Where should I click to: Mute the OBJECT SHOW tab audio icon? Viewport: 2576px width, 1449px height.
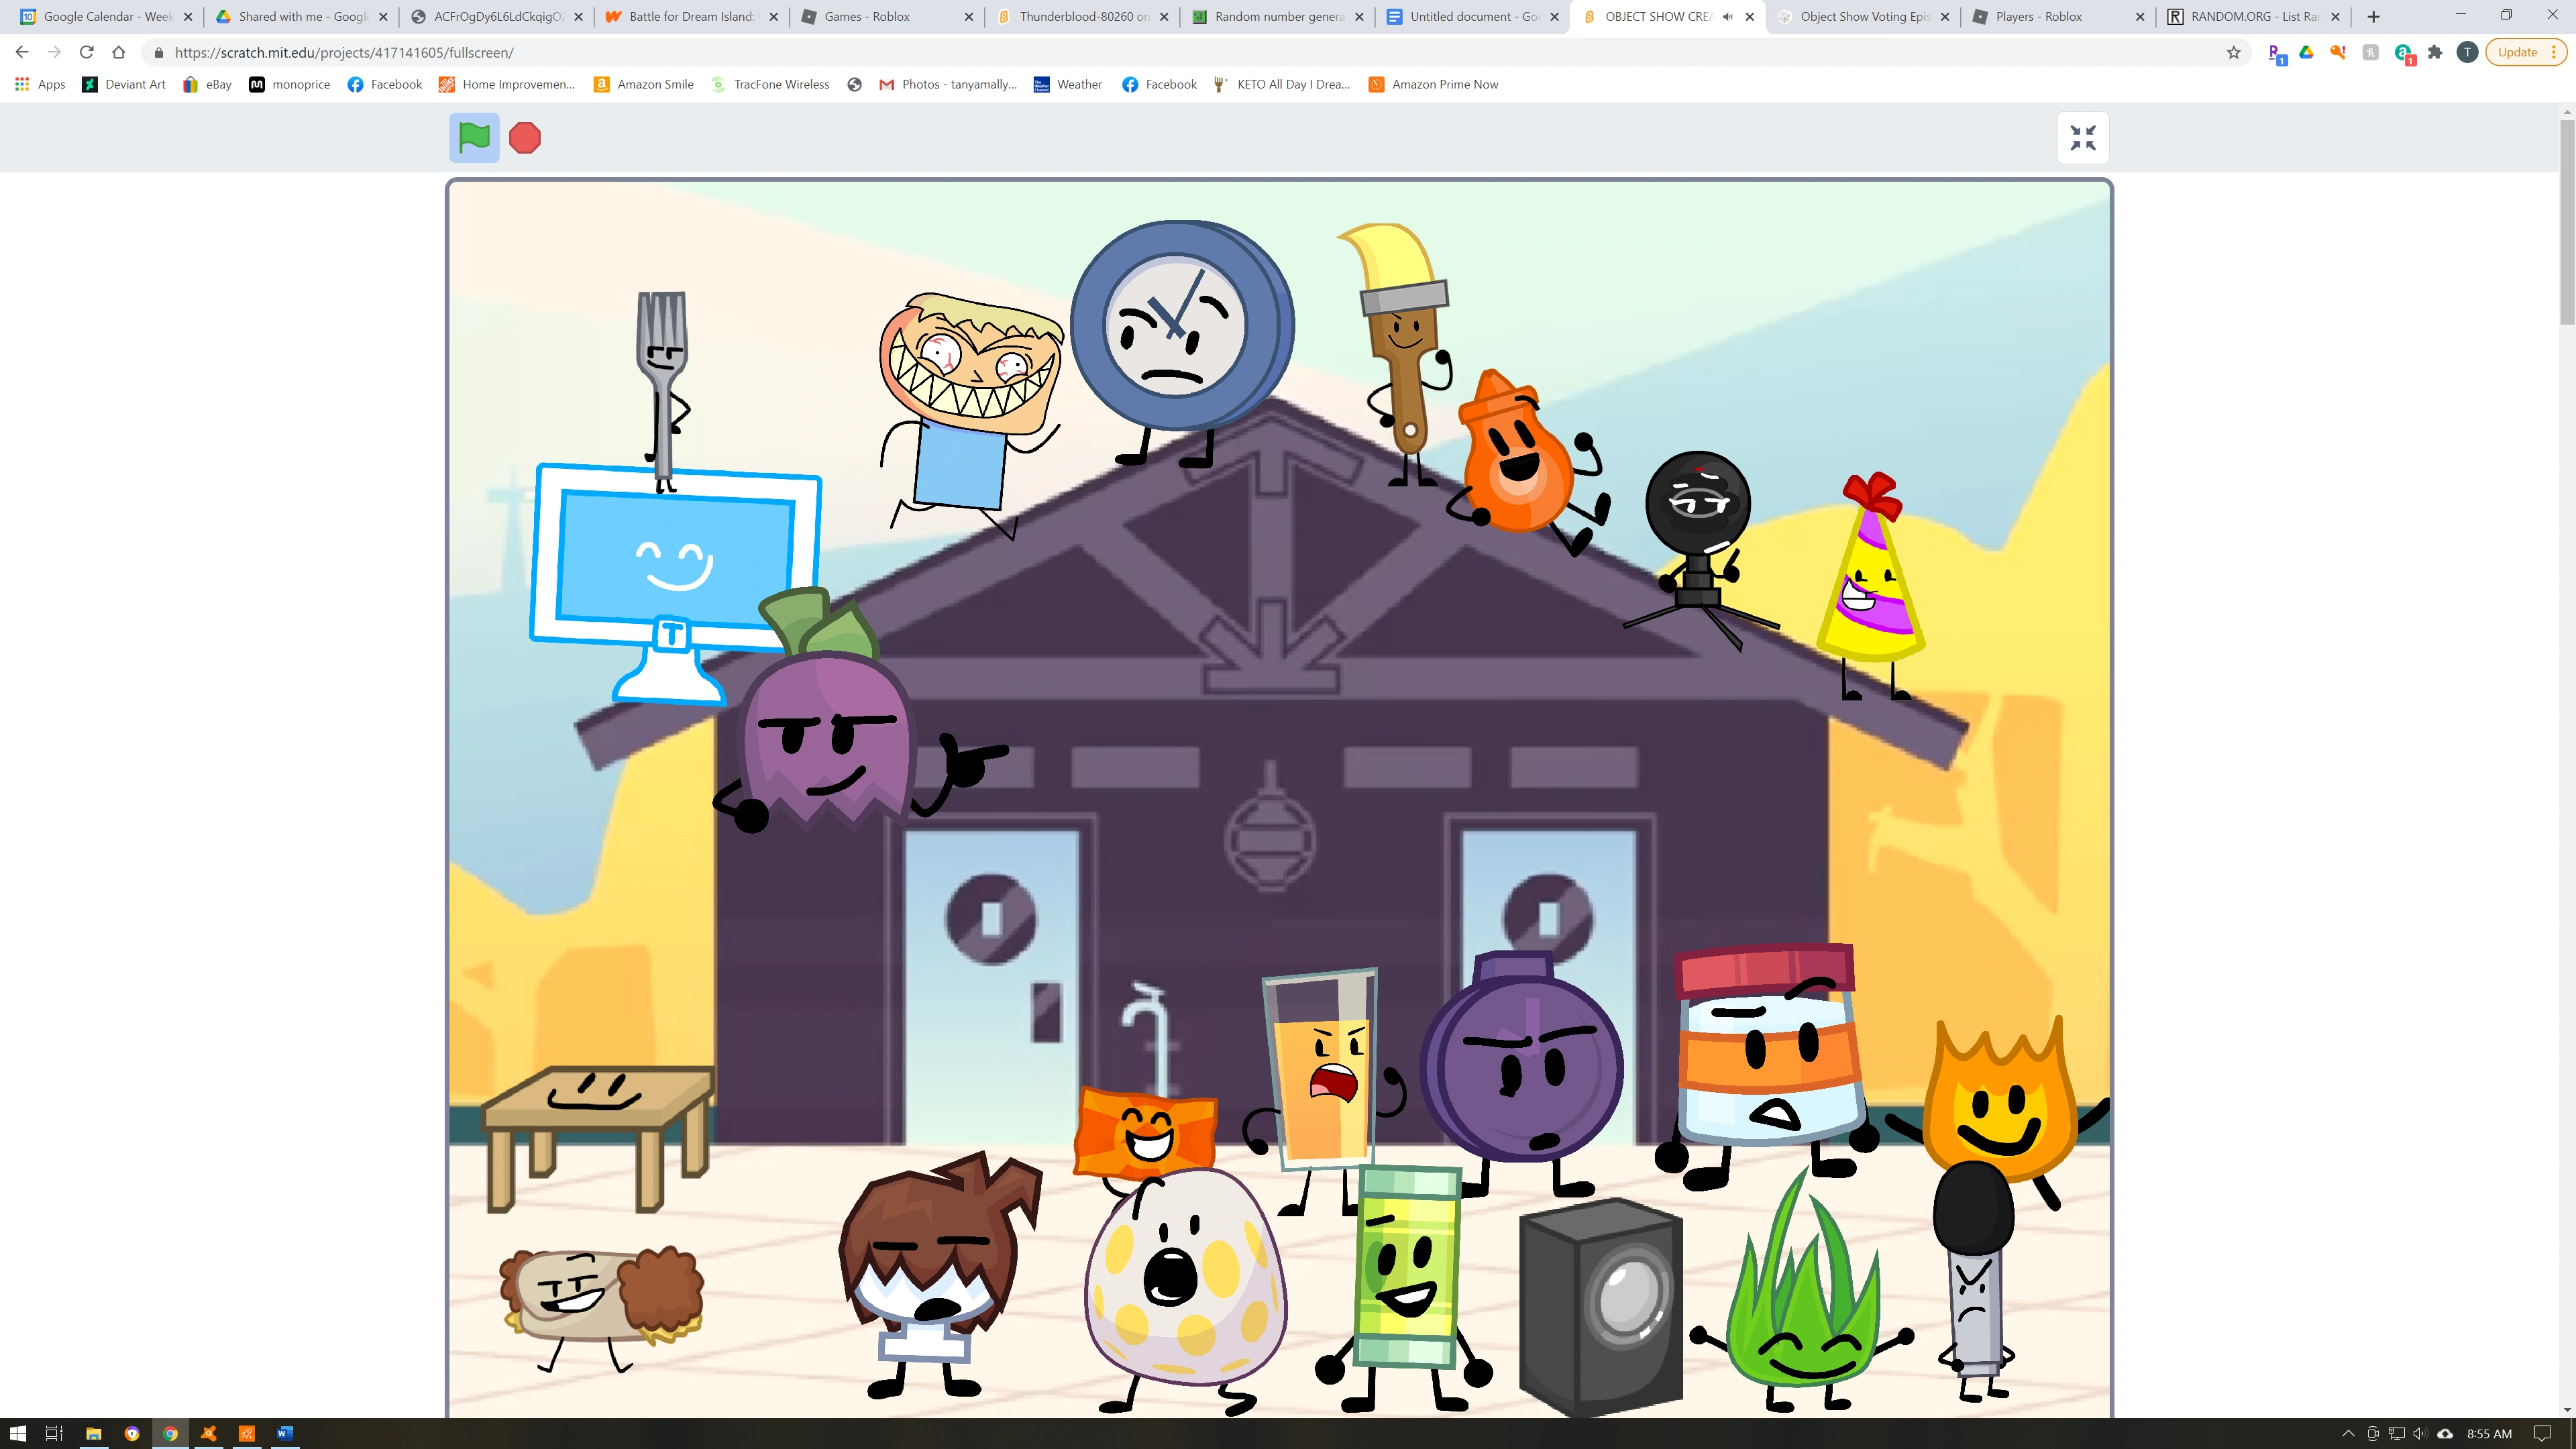pyautogui.click(x=1727, y=17)
